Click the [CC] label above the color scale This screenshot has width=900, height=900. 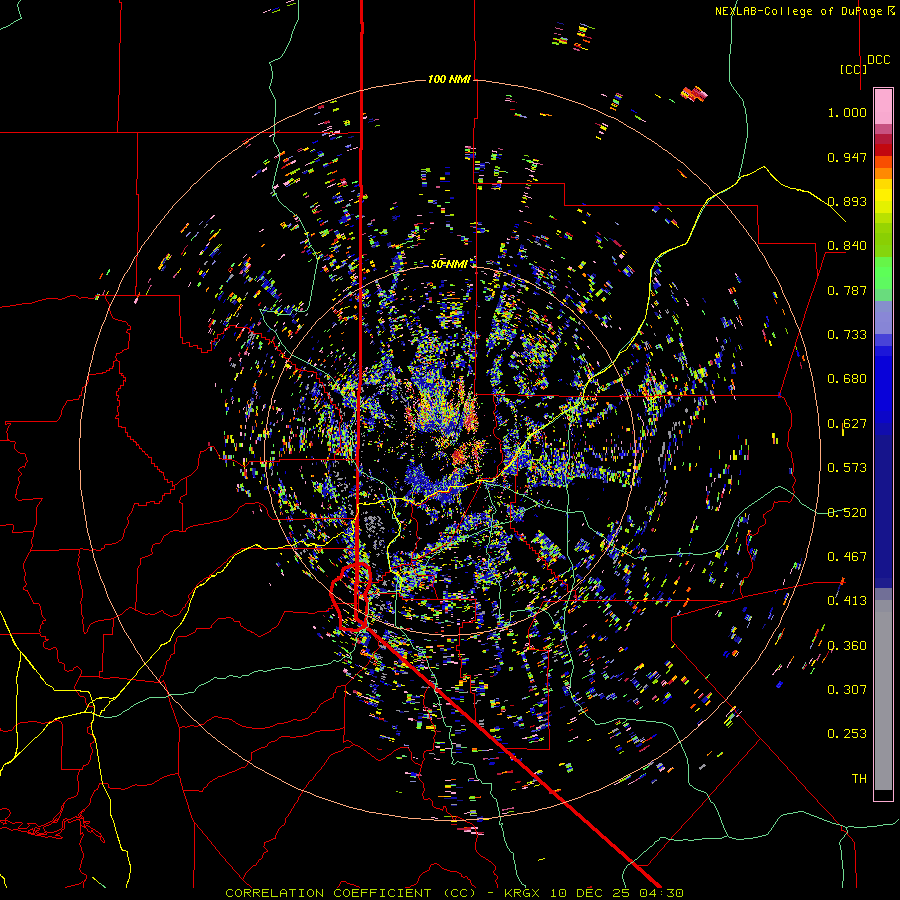coord(853,69)
